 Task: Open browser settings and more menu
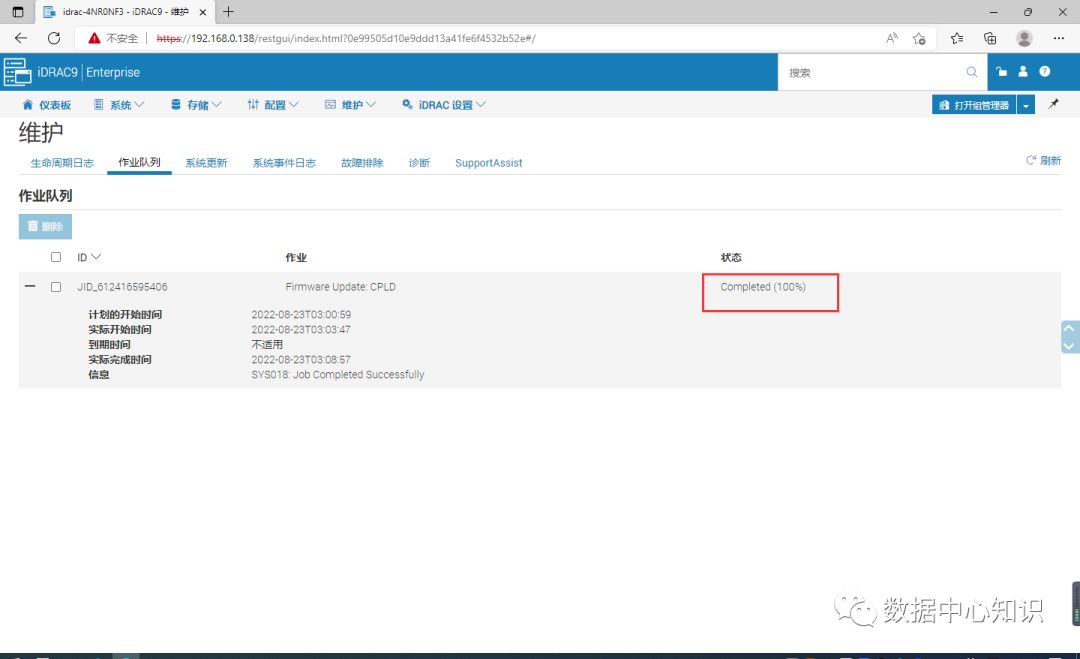pos(1059,39)
